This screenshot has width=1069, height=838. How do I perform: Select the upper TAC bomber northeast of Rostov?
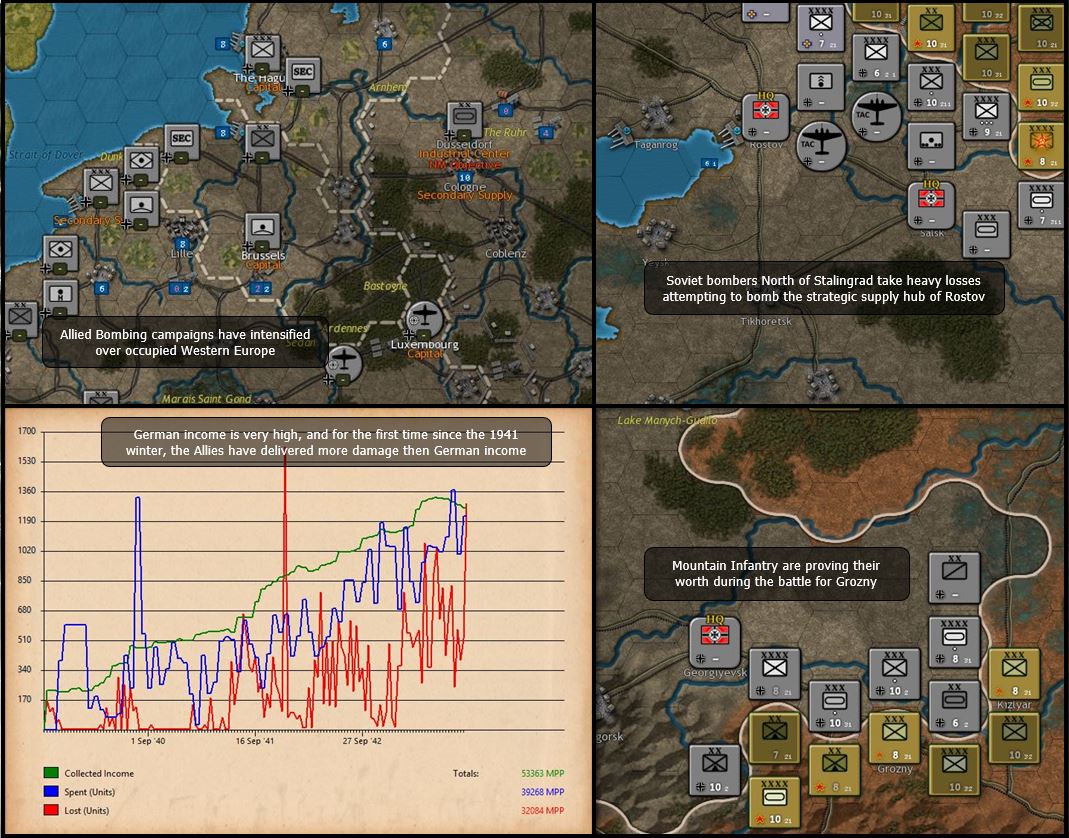point(877,117)
